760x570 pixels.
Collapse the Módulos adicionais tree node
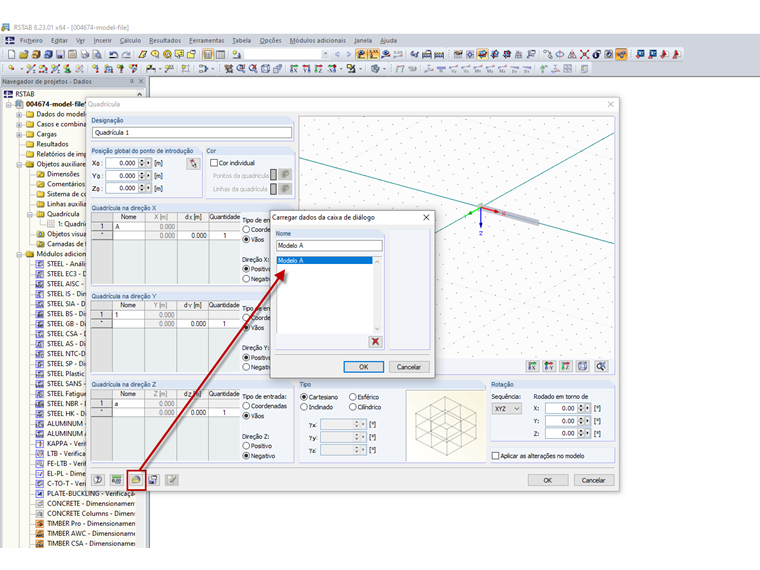coord(19,254)
